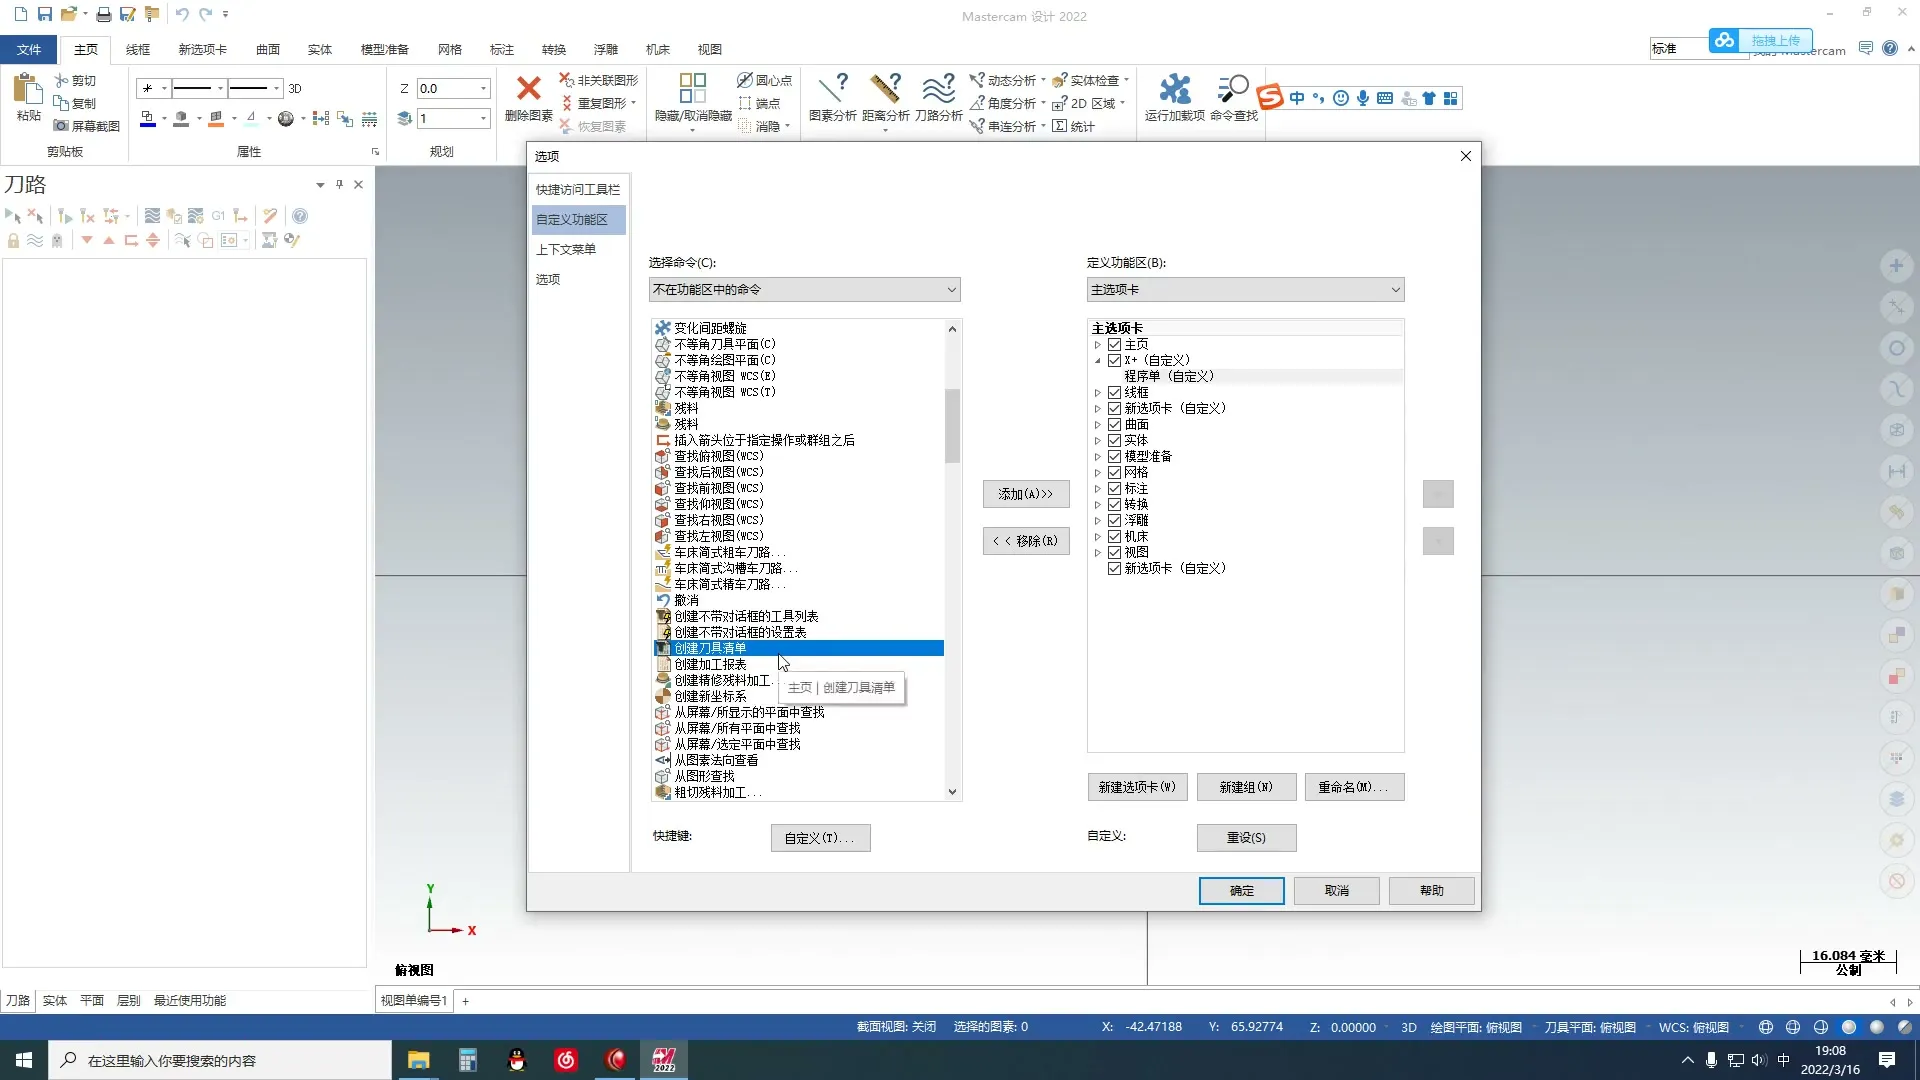Select the 距离分析 distance analysis tool
This screenshot has height=1080, width=1920.
pyautogui.click(x=886, y=97)
